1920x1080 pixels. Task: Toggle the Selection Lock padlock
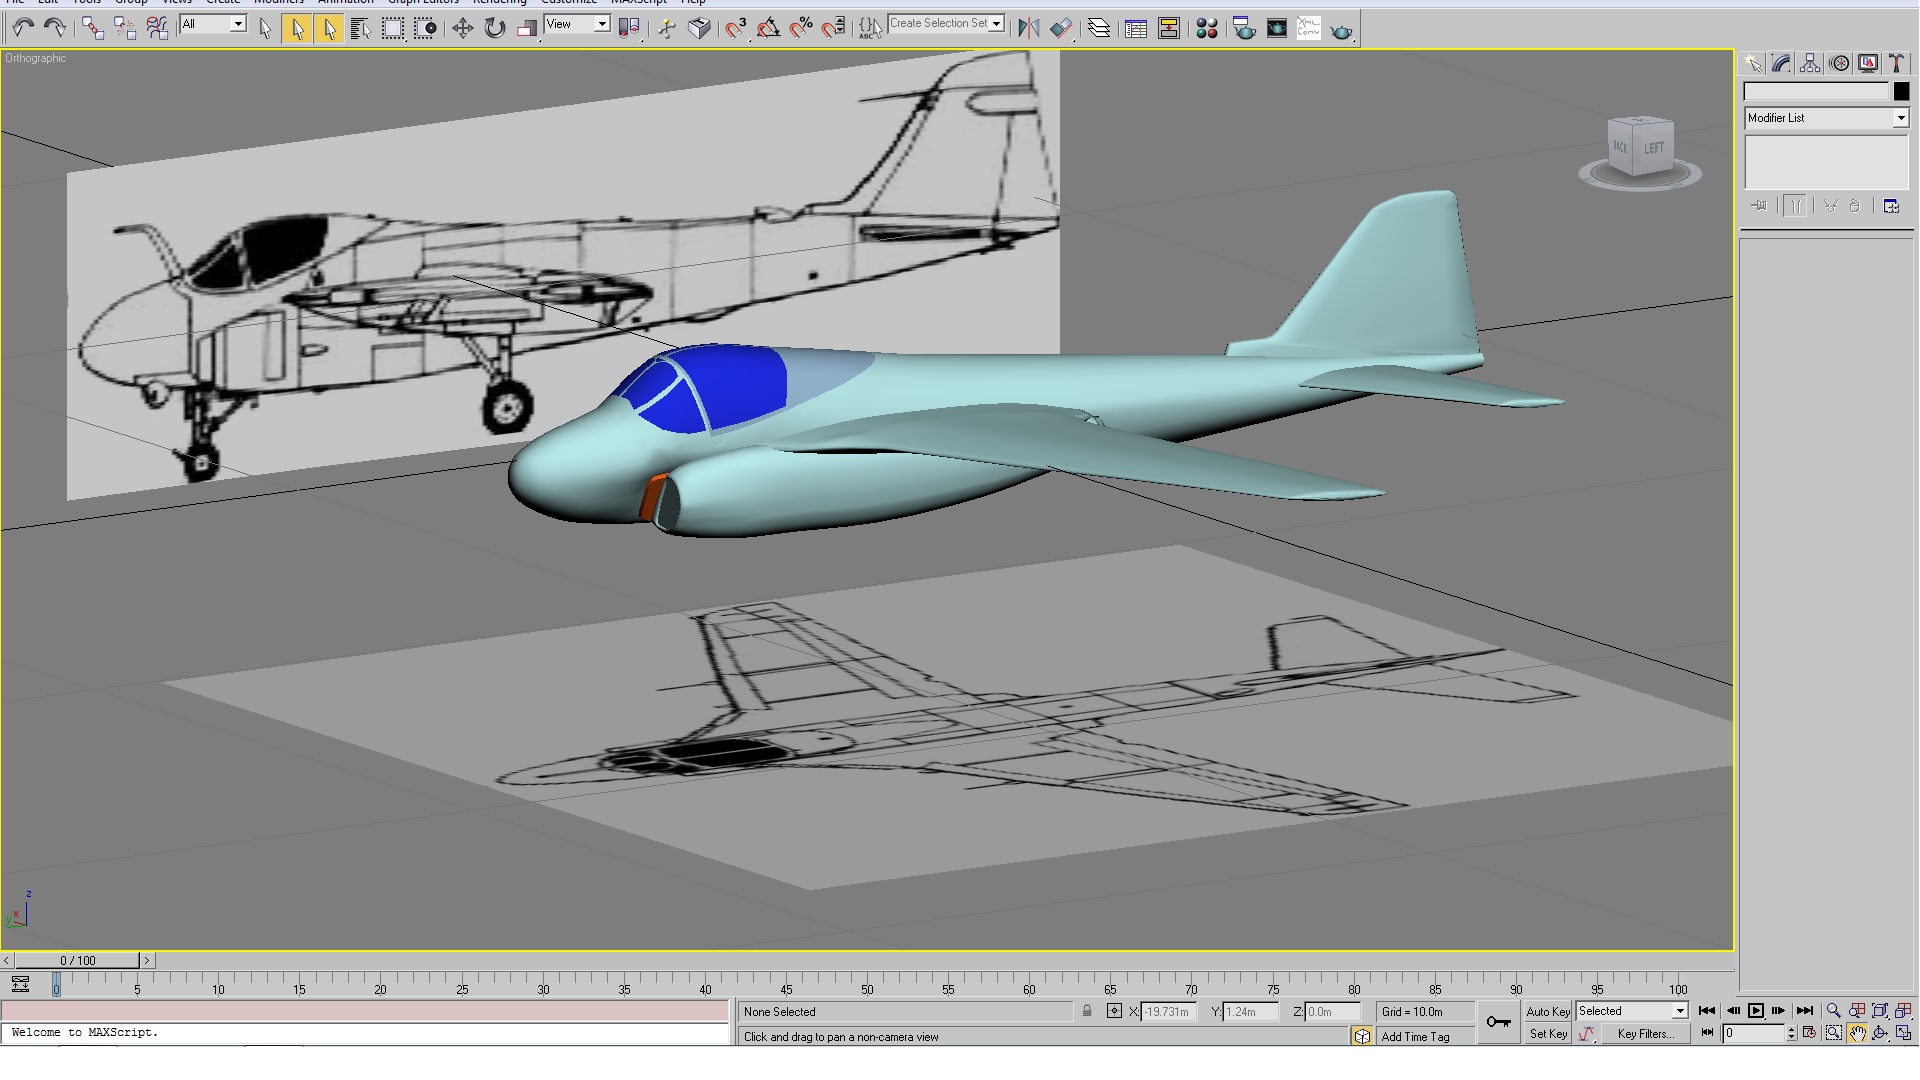(1087, 1011)
